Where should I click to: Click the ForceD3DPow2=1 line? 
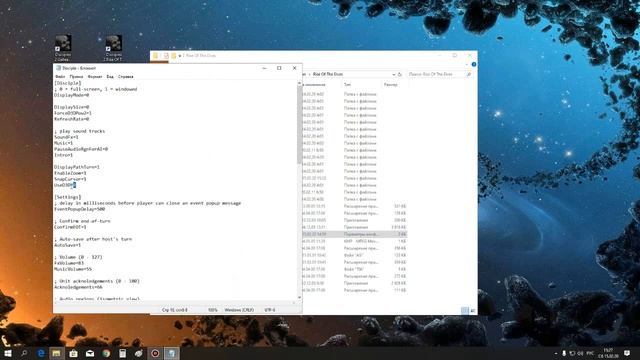tap(73, 113)
